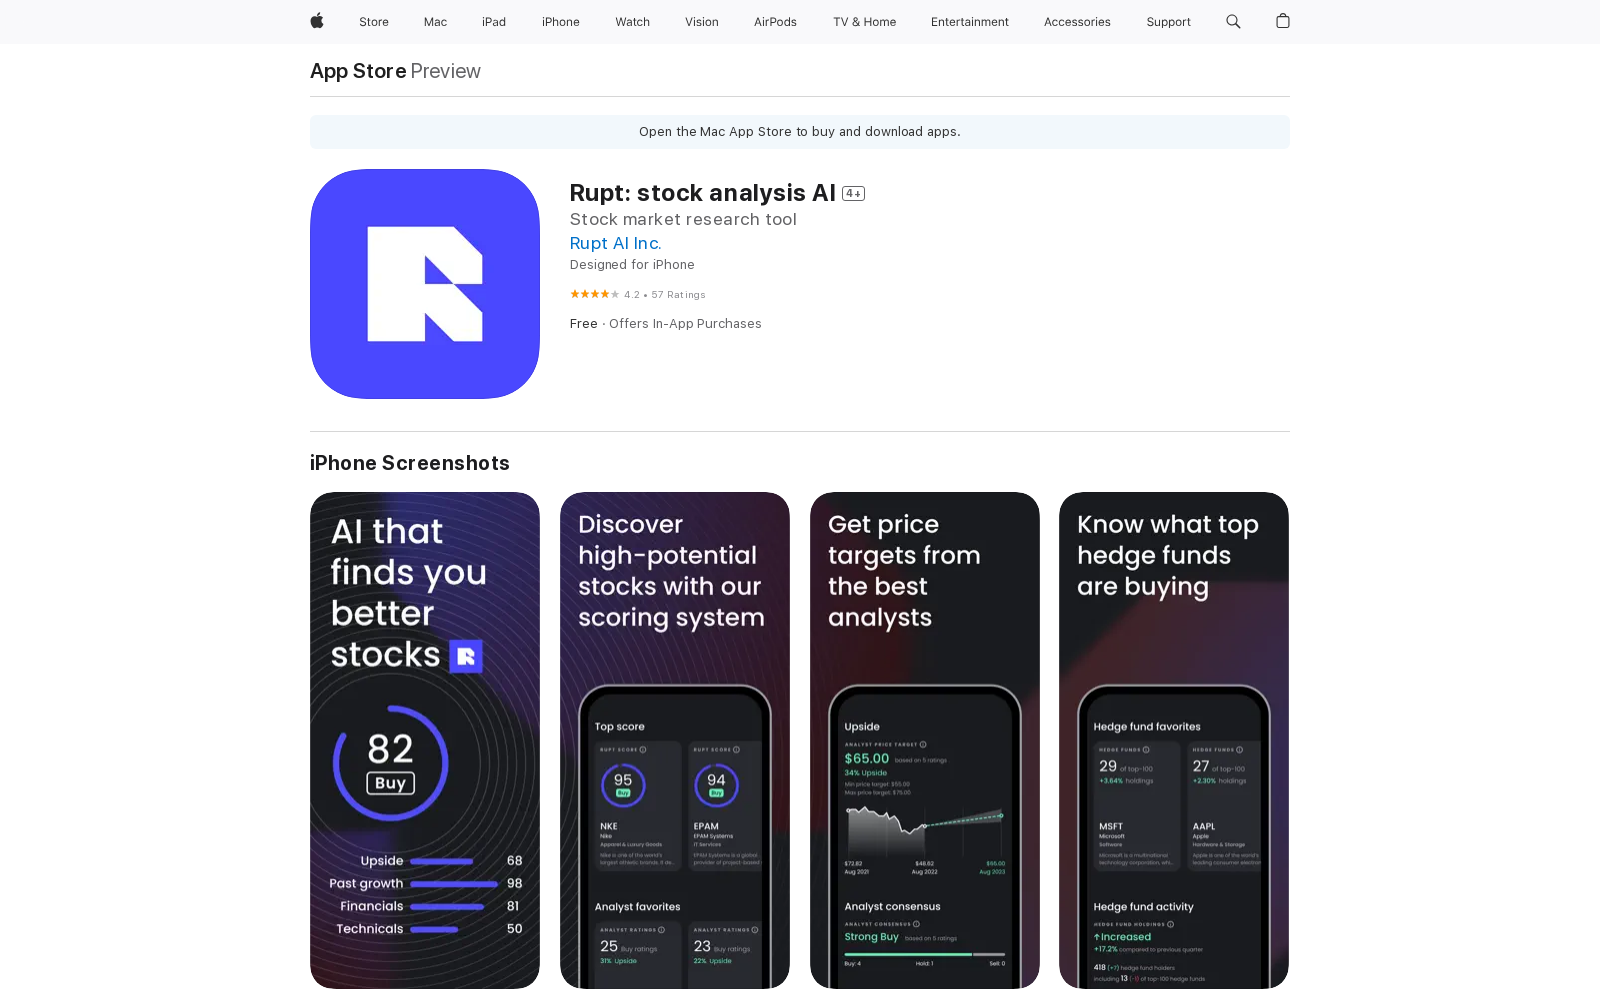Click the 'Rupt: stock analysis AI' title
Viewport: 1600px width, 1000px height.
(703, 193)
